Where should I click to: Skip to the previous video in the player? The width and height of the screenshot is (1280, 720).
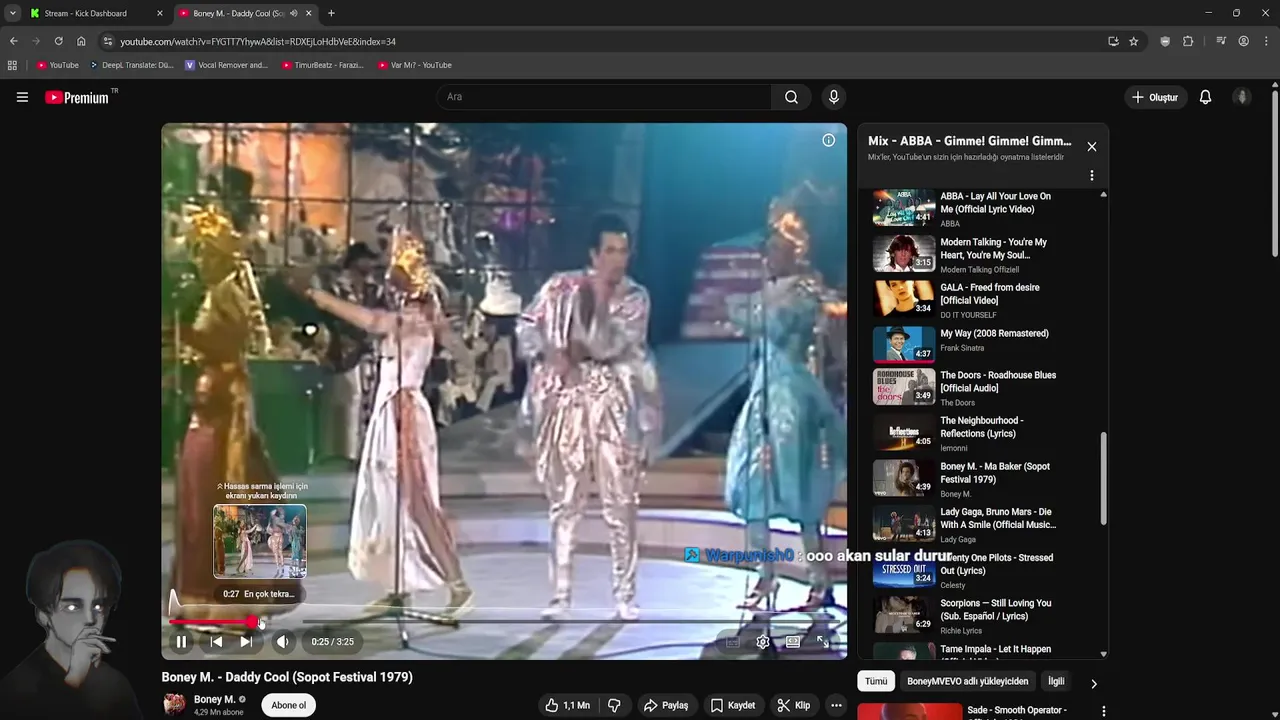pyautogui.click(x=216, y=642)
